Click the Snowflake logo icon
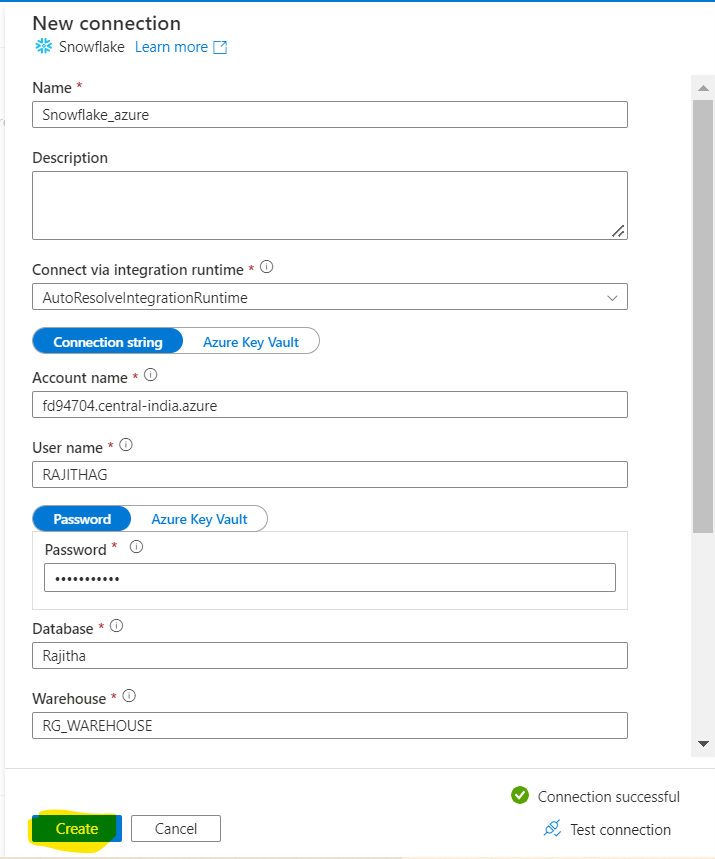The width and height of the screenshot is (715, 859). pyautogui.click(x=43, y=47)
